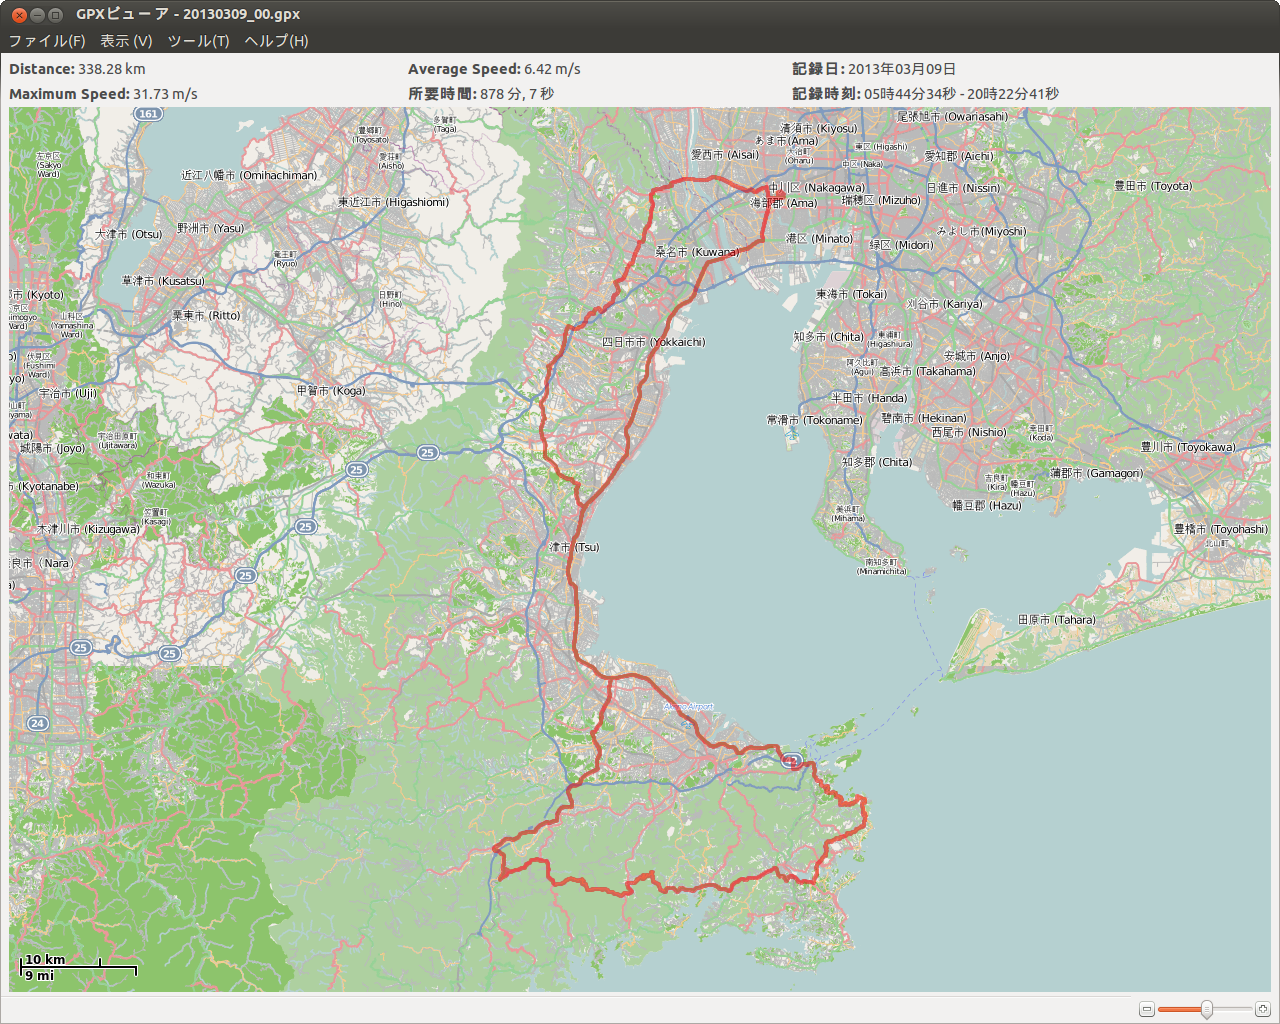Click the zoom out minus button

(x=1147, y=1010)
